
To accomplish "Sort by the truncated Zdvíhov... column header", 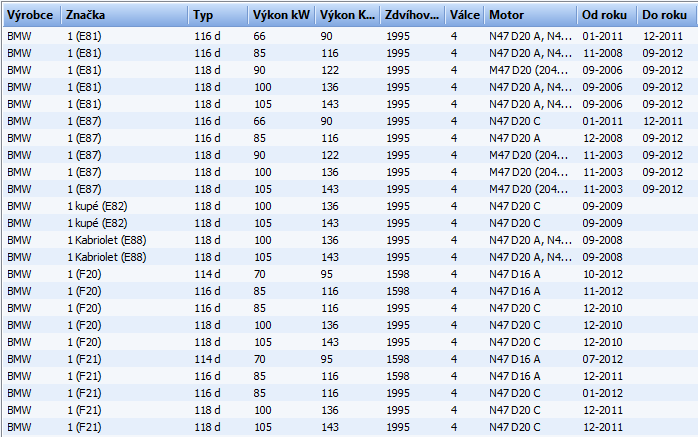I will [413, 16].
